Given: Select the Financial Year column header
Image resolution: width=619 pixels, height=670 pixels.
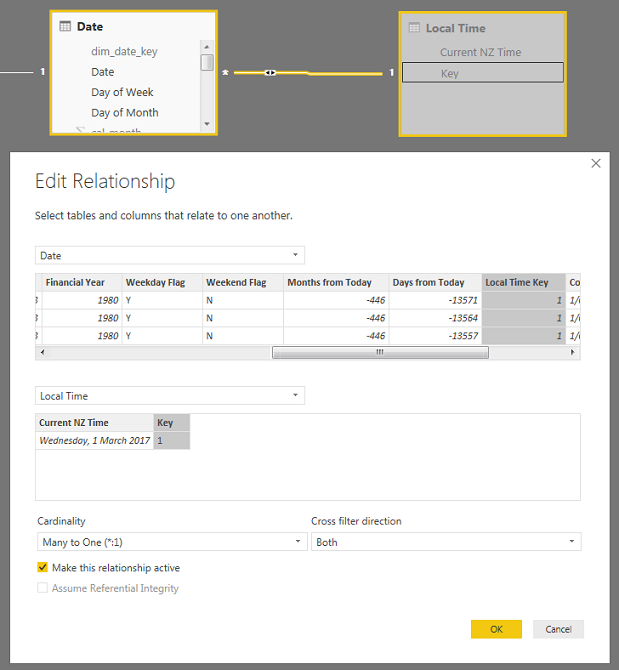Looking at the screenshot, I should click(x=82, y=282).
